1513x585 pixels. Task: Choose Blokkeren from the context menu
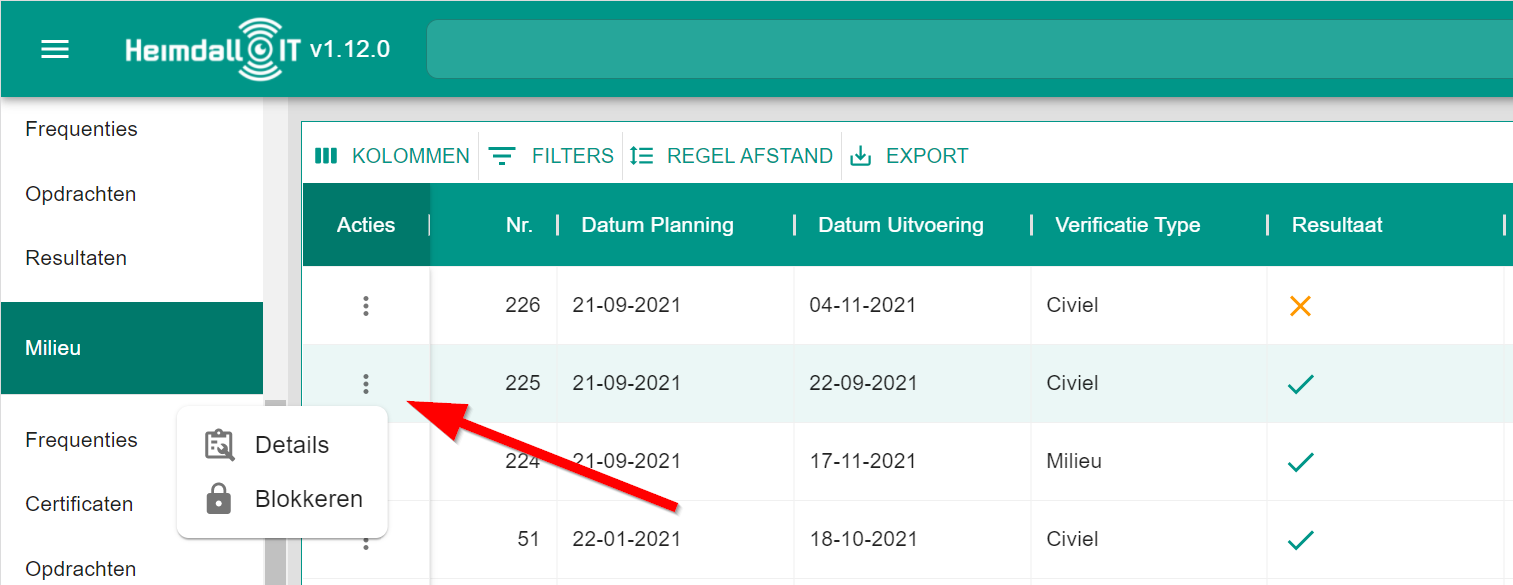(308, 499)
